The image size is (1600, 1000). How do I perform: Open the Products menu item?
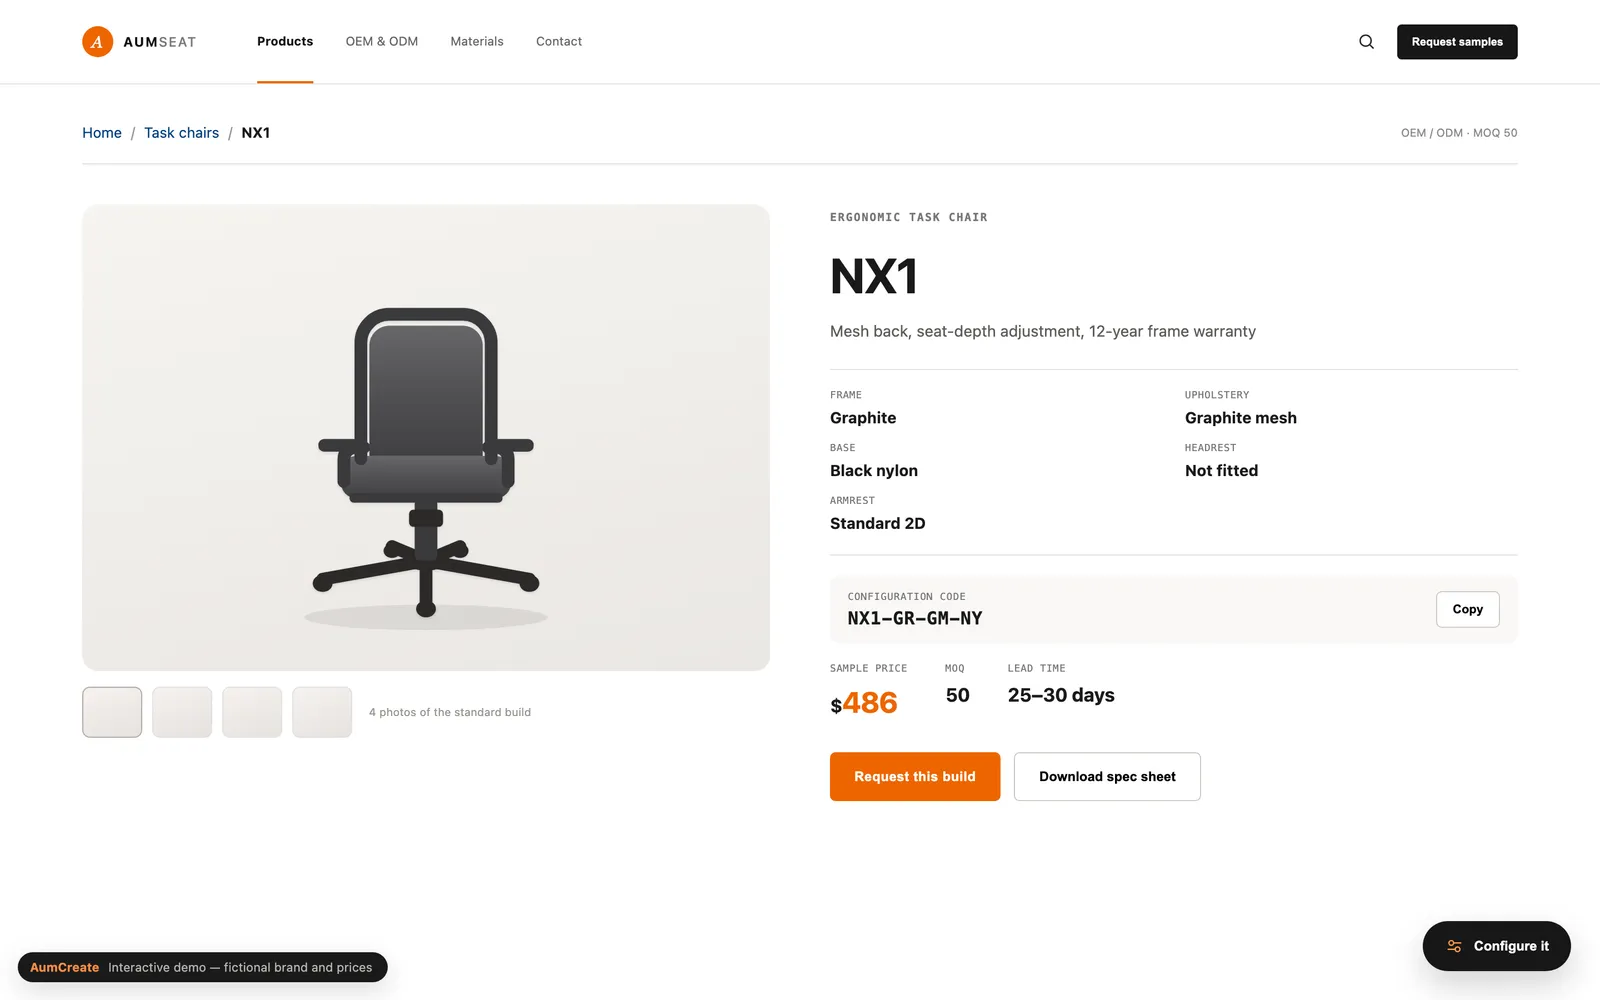[285, 42]
